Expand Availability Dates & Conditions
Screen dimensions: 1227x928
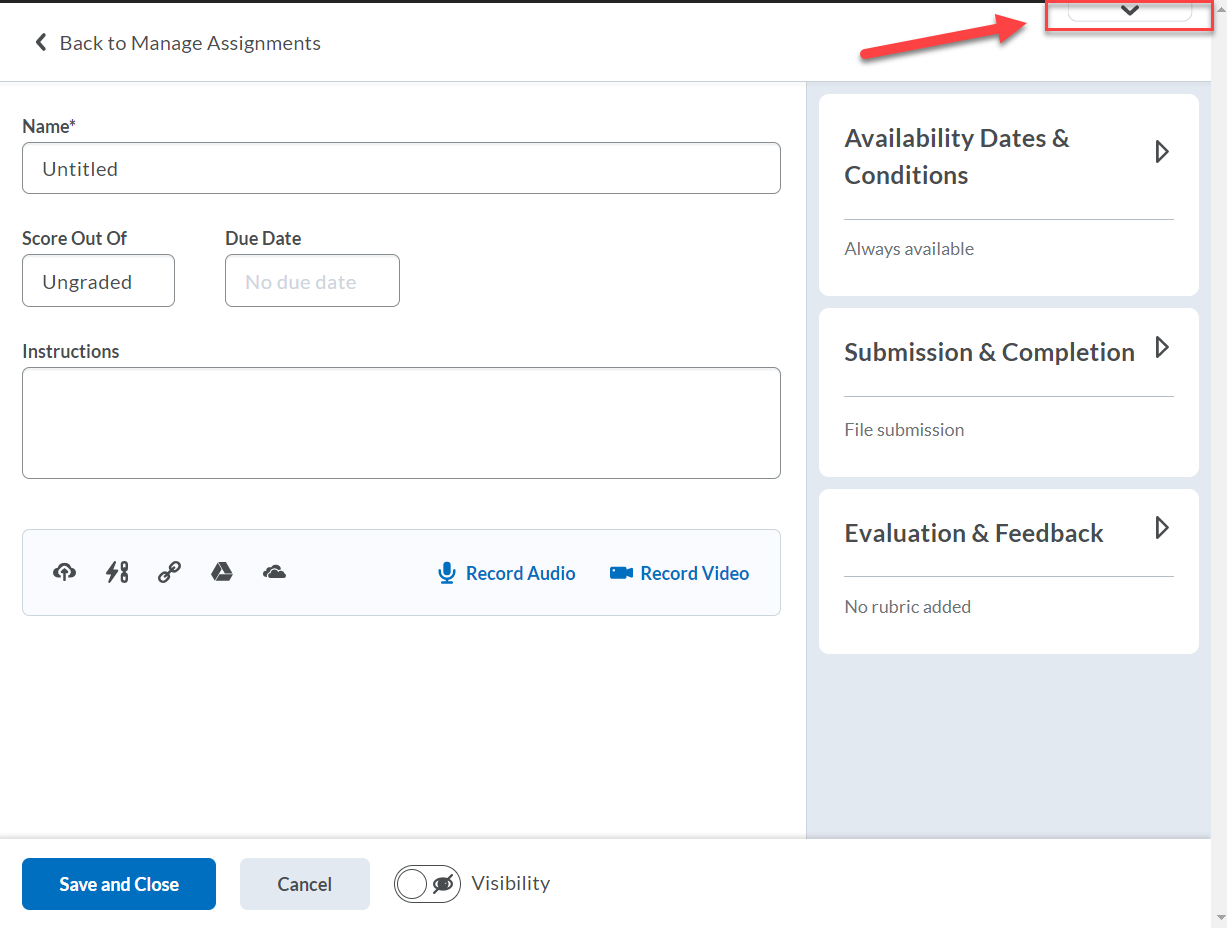1162,152
